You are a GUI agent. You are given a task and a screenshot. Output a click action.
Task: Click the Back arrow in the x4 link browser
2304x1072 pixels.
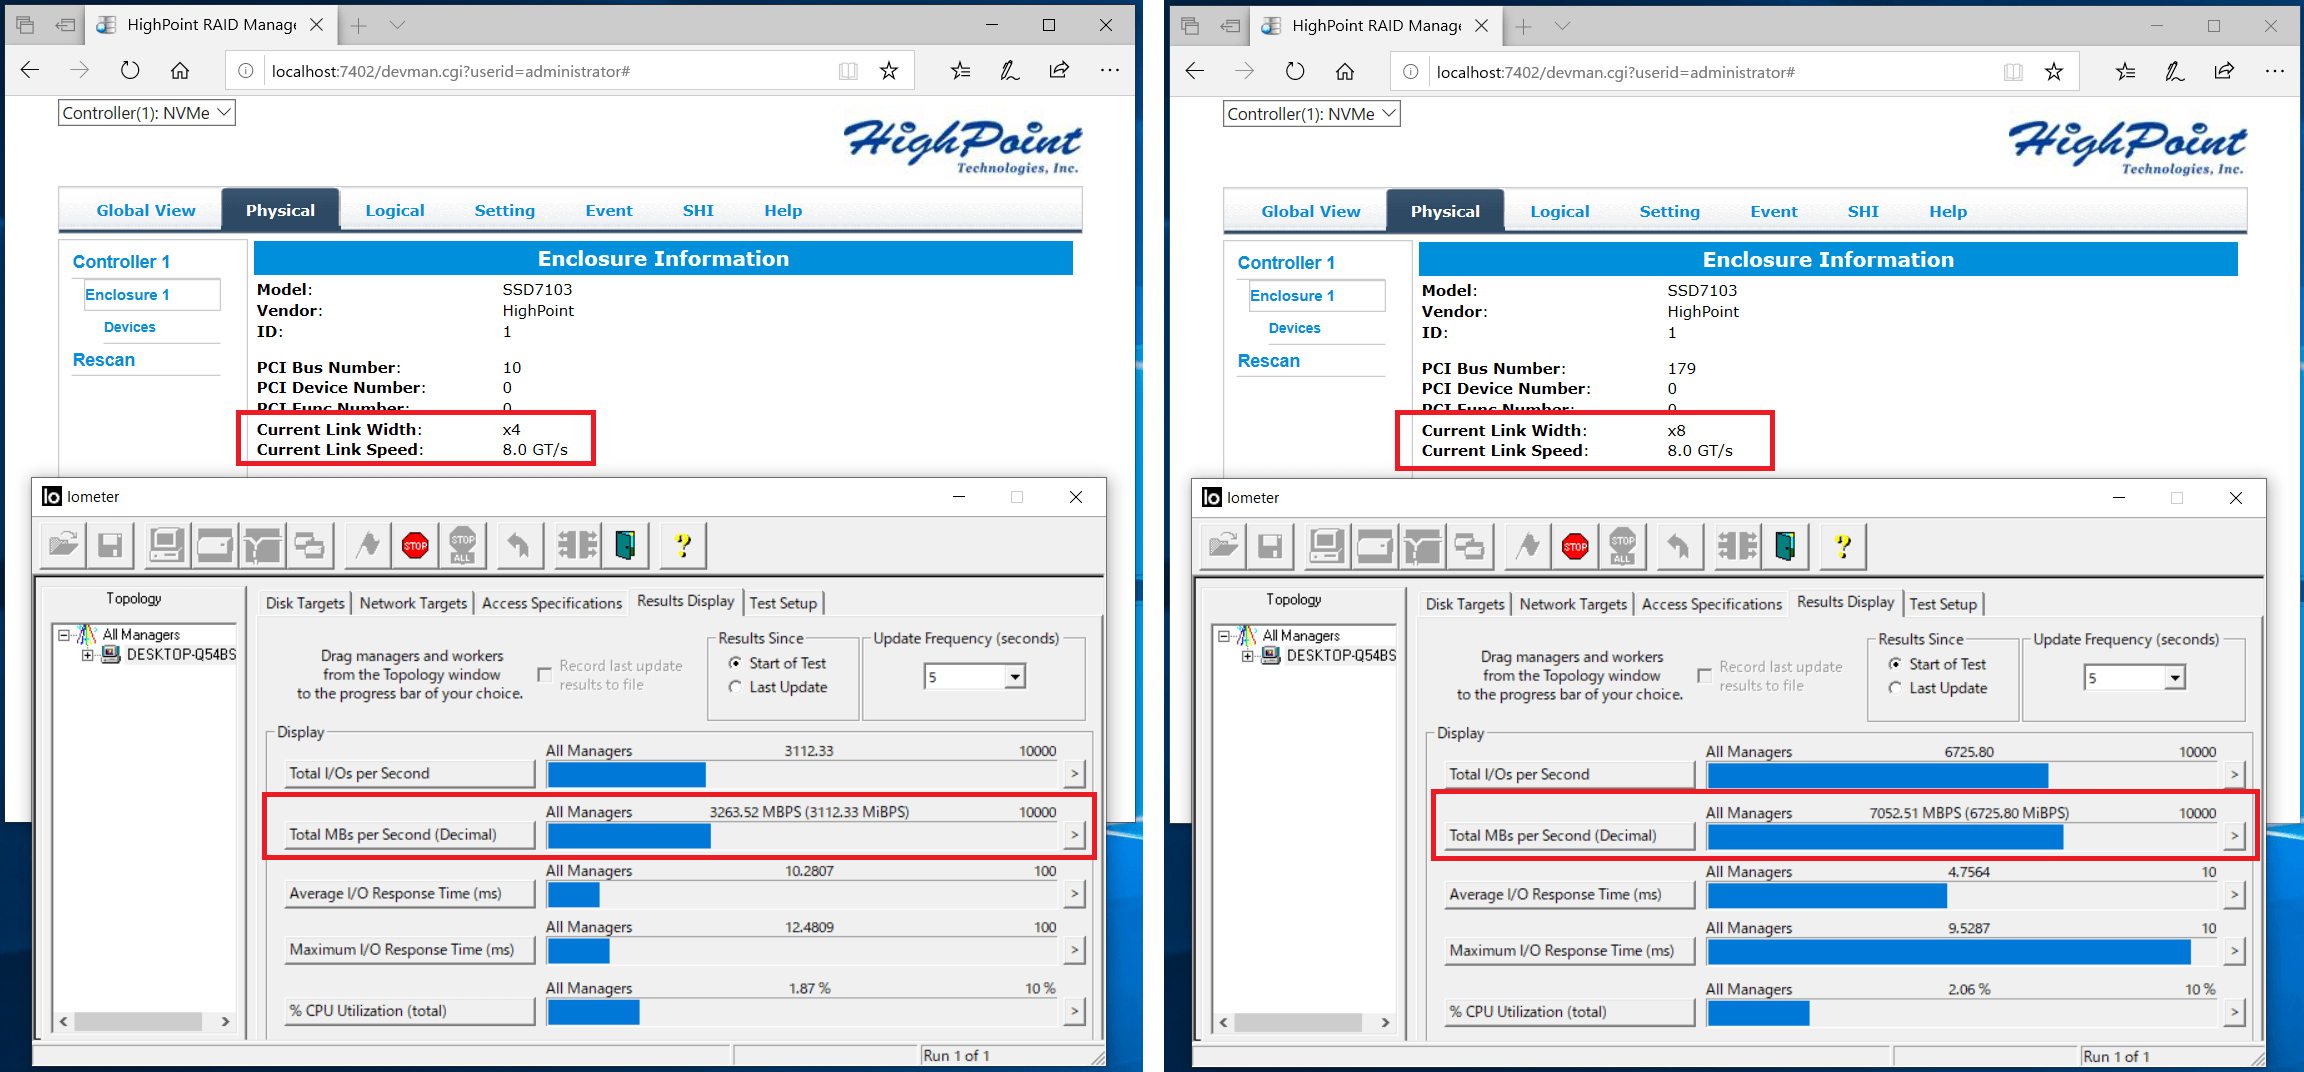[x=30, y=70]
